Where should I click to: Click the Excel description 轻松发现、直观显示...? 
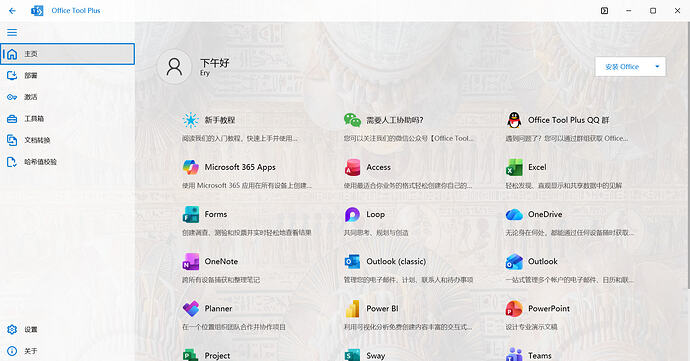click(x=564, y=186)
